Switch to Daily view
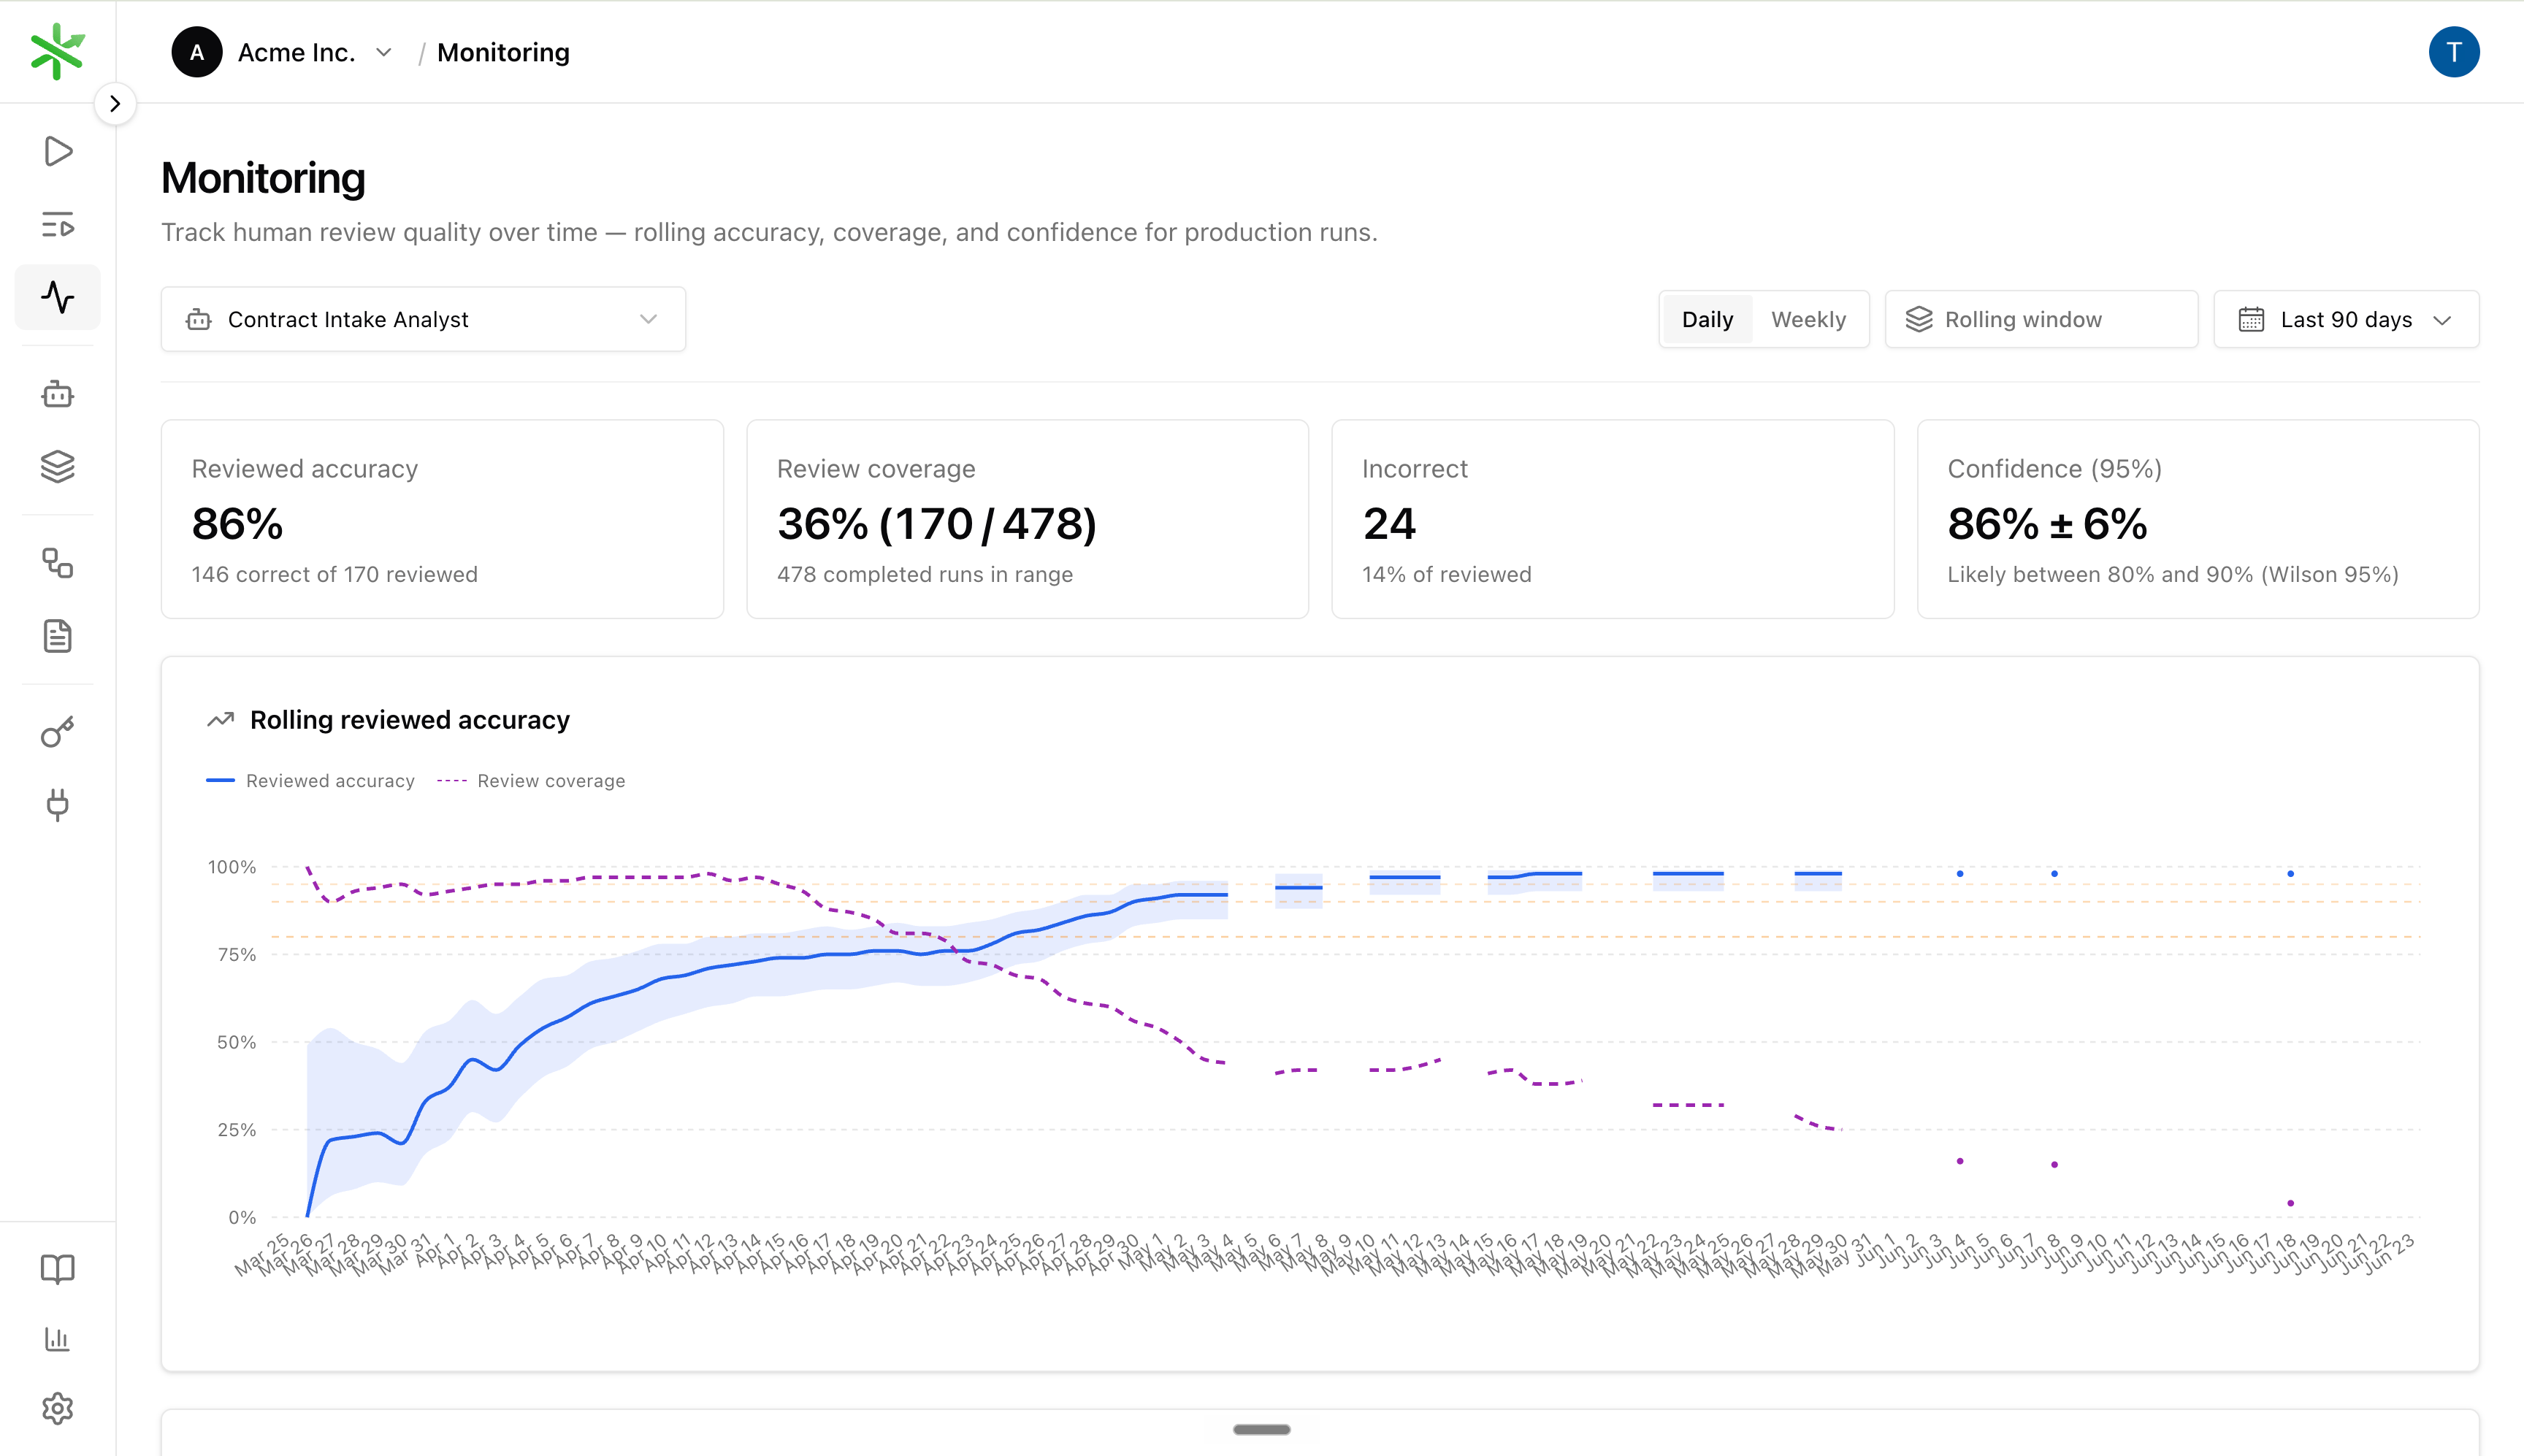The image size is (2524, 1456). 1707,319
